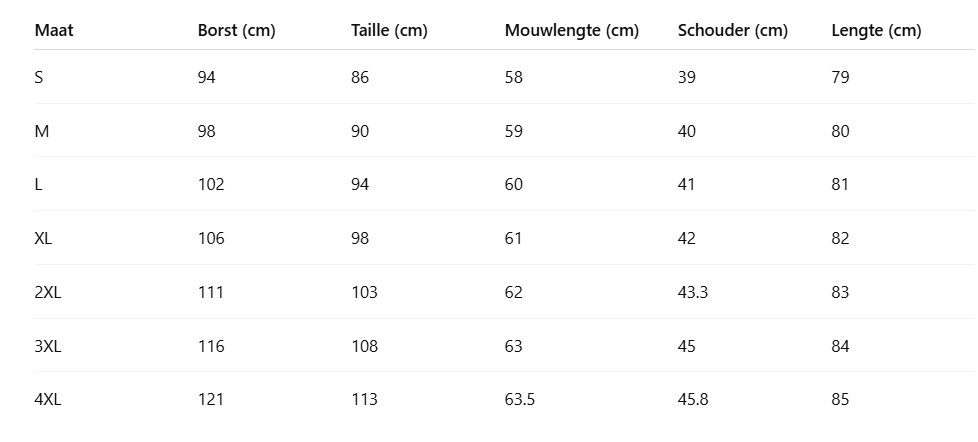Viewport: 978px width, 442px height.
Task: Select the 2XL size row label
Action: [x=47, y=292]
